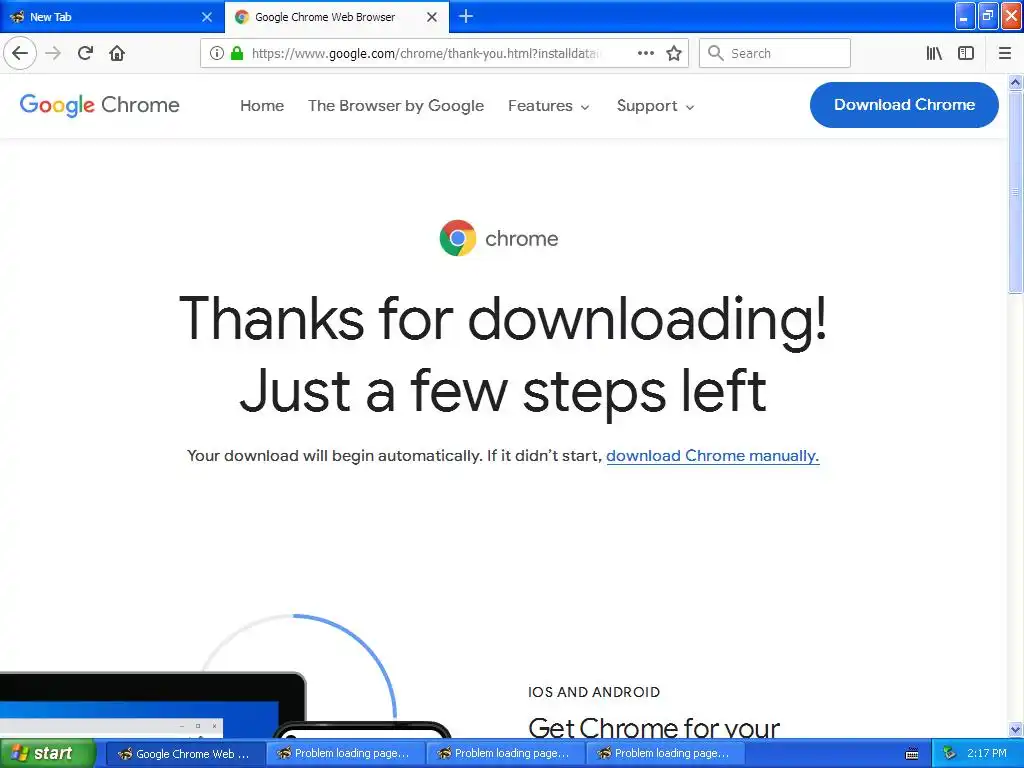Close the New Tab tab

206,17
